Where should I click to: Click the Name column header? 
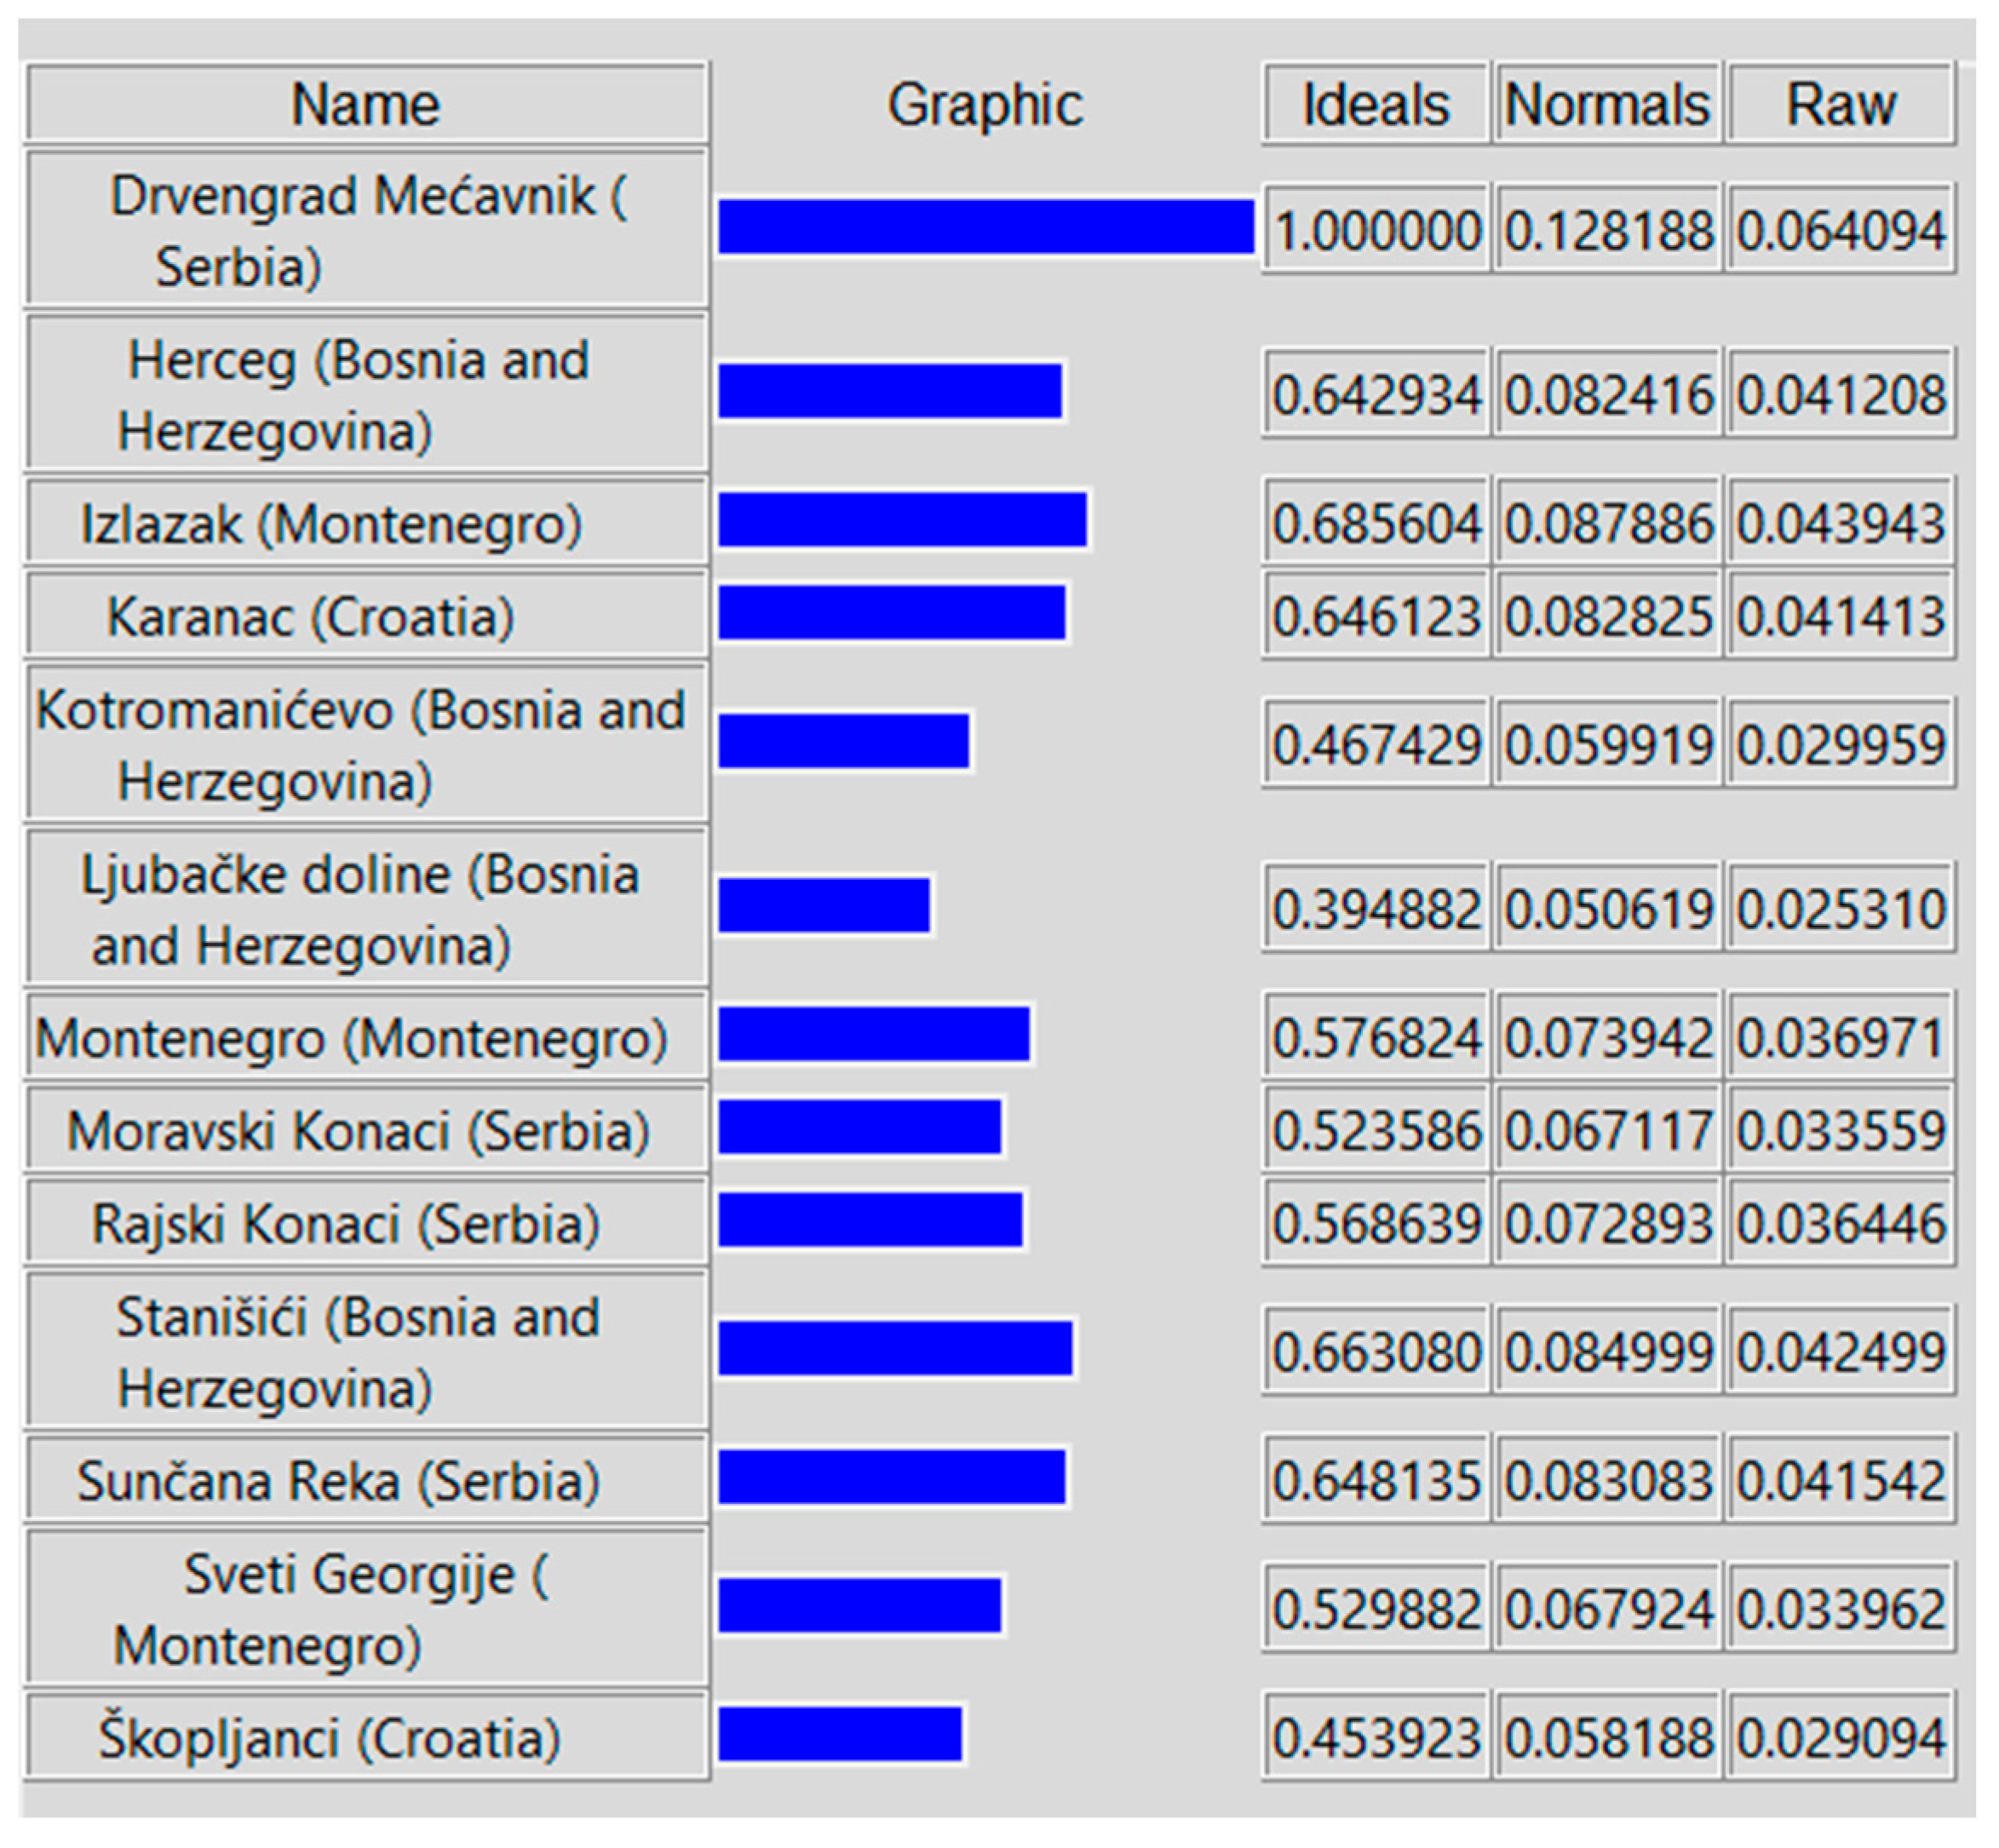point(366,104)
